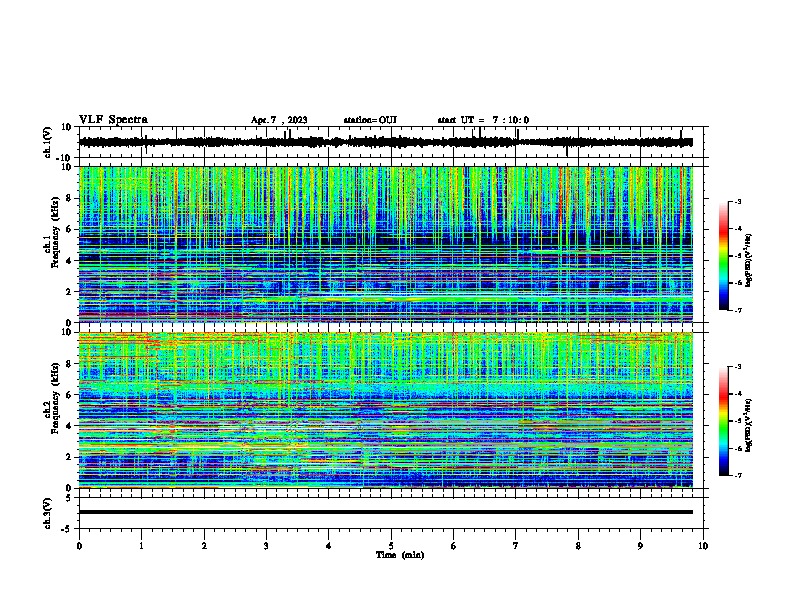This screenshot has height=612, width=792.
Task: Click the ch.1 color bar log(PSD) label
Action: pos(749,261)
